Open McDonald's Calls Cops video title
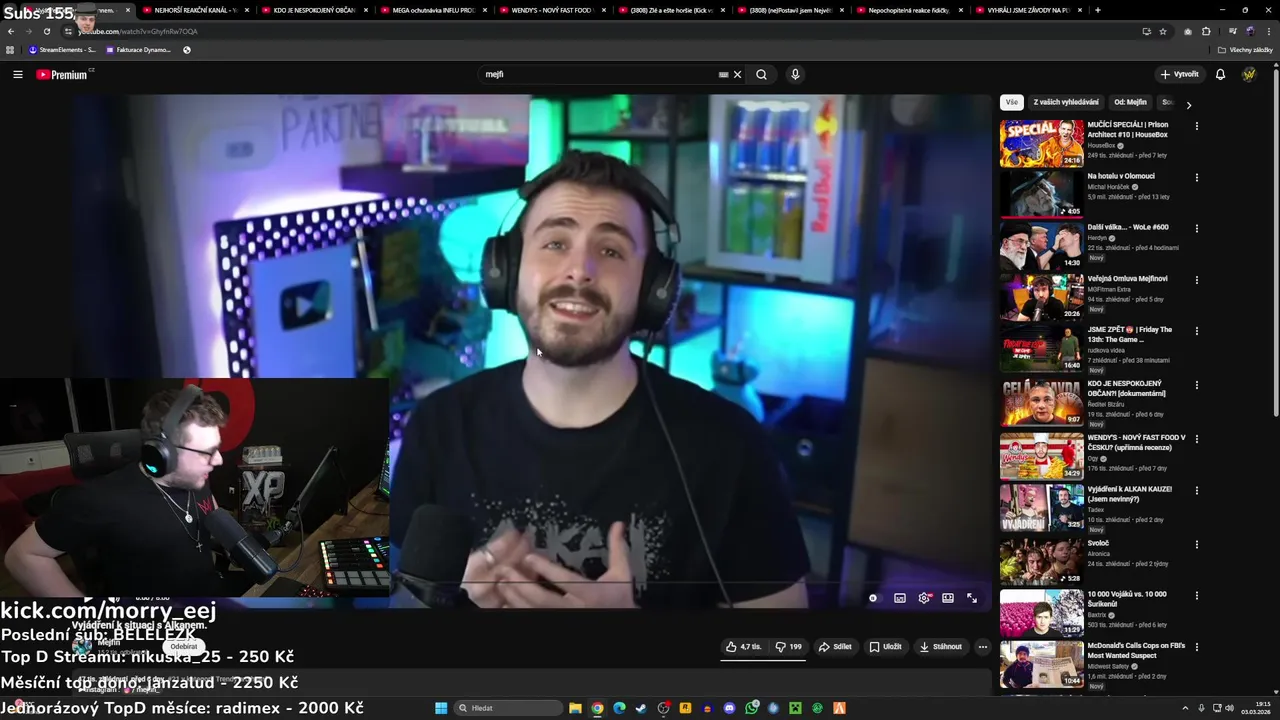The image size is (1280, 720). click(x=1136, y=651)
